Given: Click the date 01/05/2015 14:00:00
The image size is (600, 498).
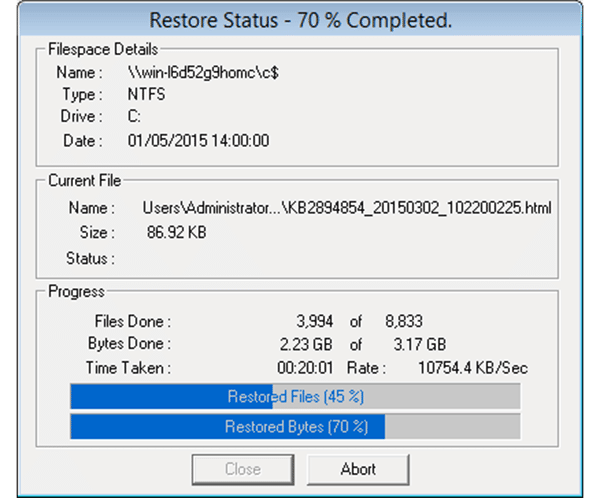Looking at the screenshot, I should (198, 140).
